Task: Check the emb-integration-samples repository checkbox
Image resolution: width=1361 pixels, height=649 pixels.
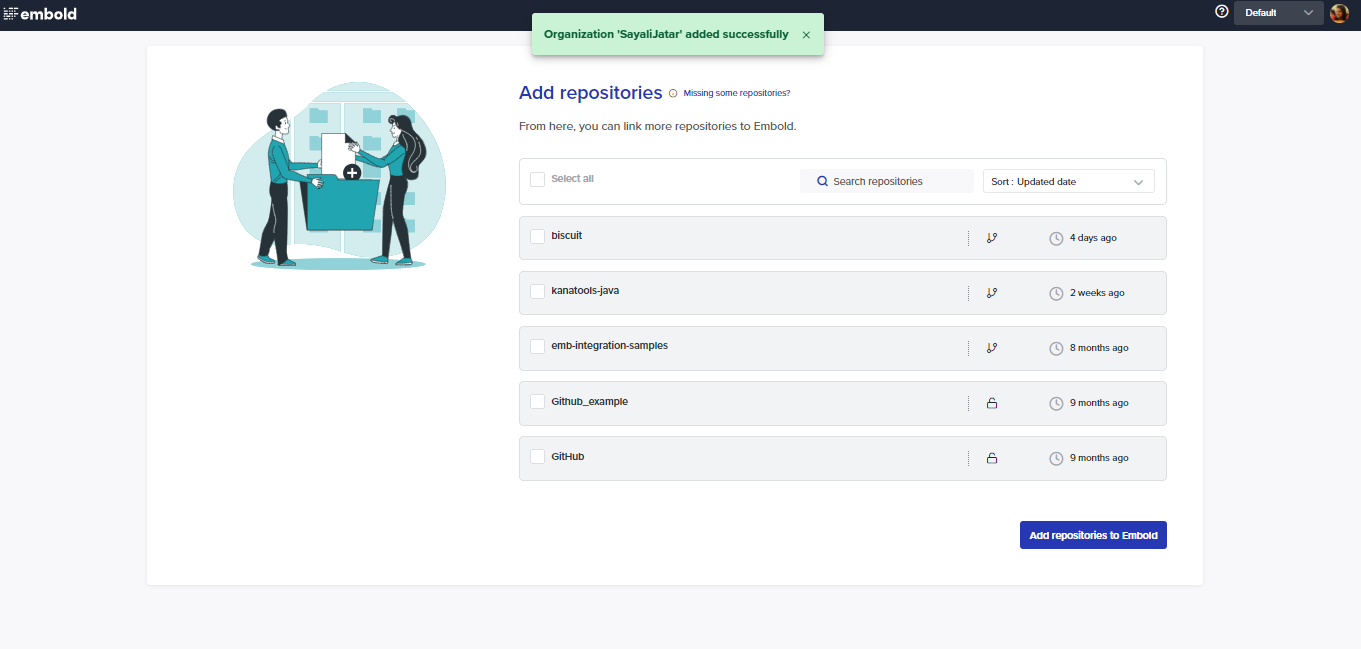Action: click(537, 346)
